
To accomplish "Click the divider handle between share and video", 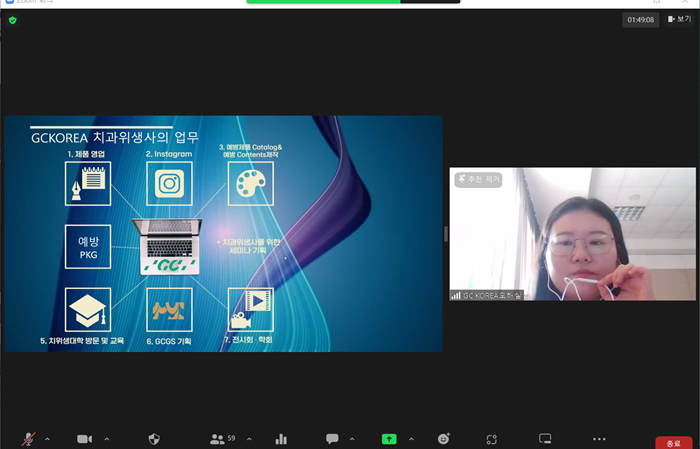I will point(446,234).
